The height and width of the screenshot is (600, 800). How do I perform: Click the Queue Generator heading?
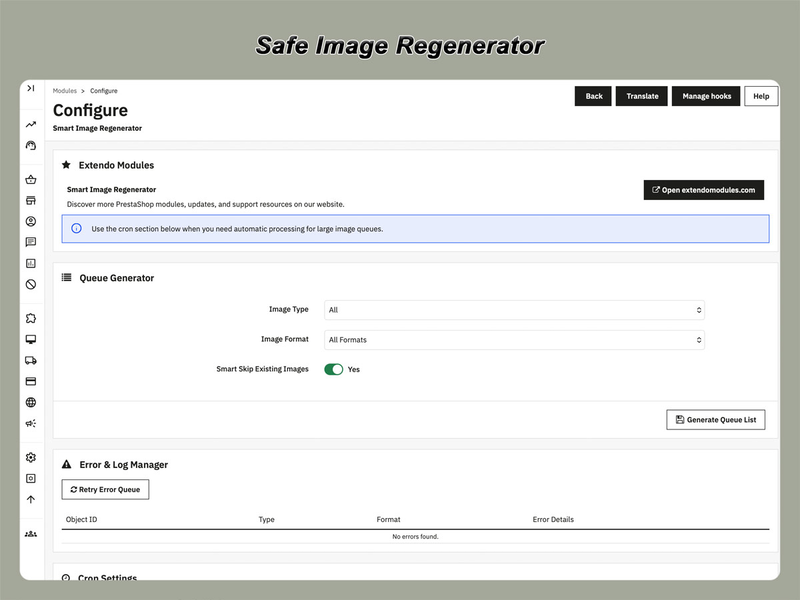[116, 278]
